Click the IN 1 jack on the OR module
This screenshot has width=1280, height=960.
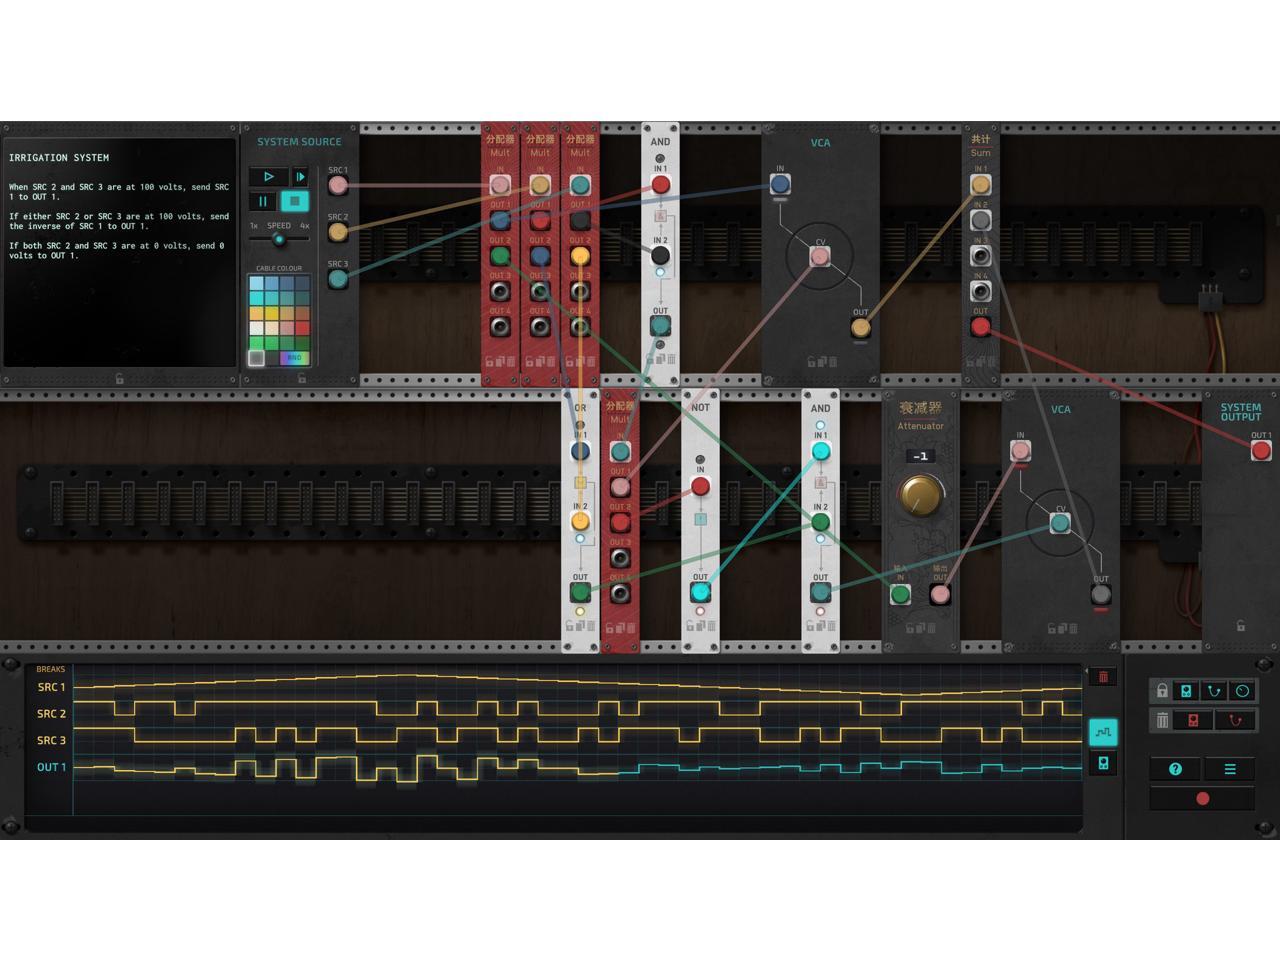click(x=580, y=452)
